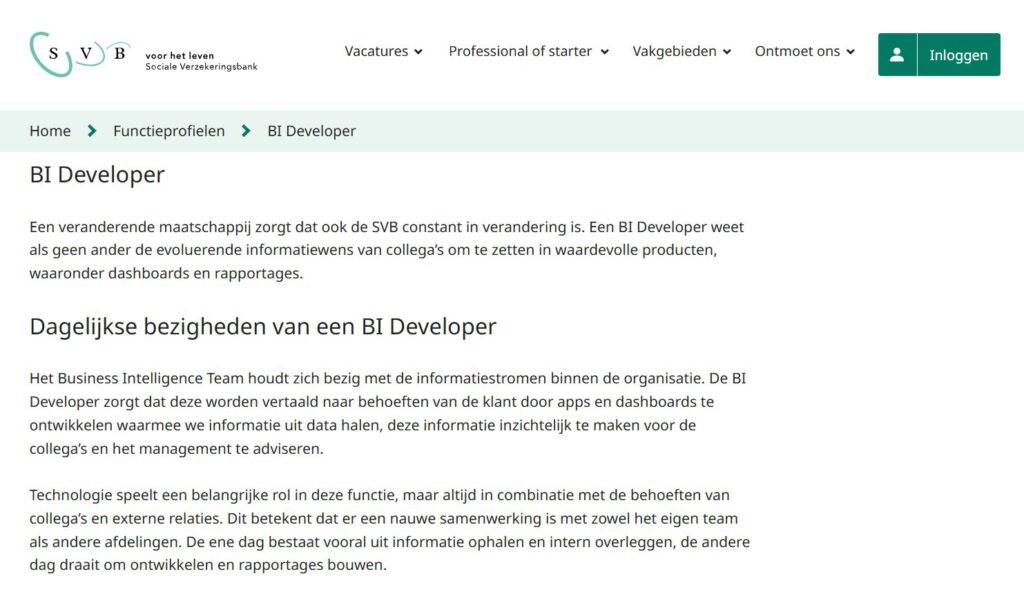This screenshot has width=1024, height=592.
Task: Click the BI Developer page heading
Action: (97, 175)
